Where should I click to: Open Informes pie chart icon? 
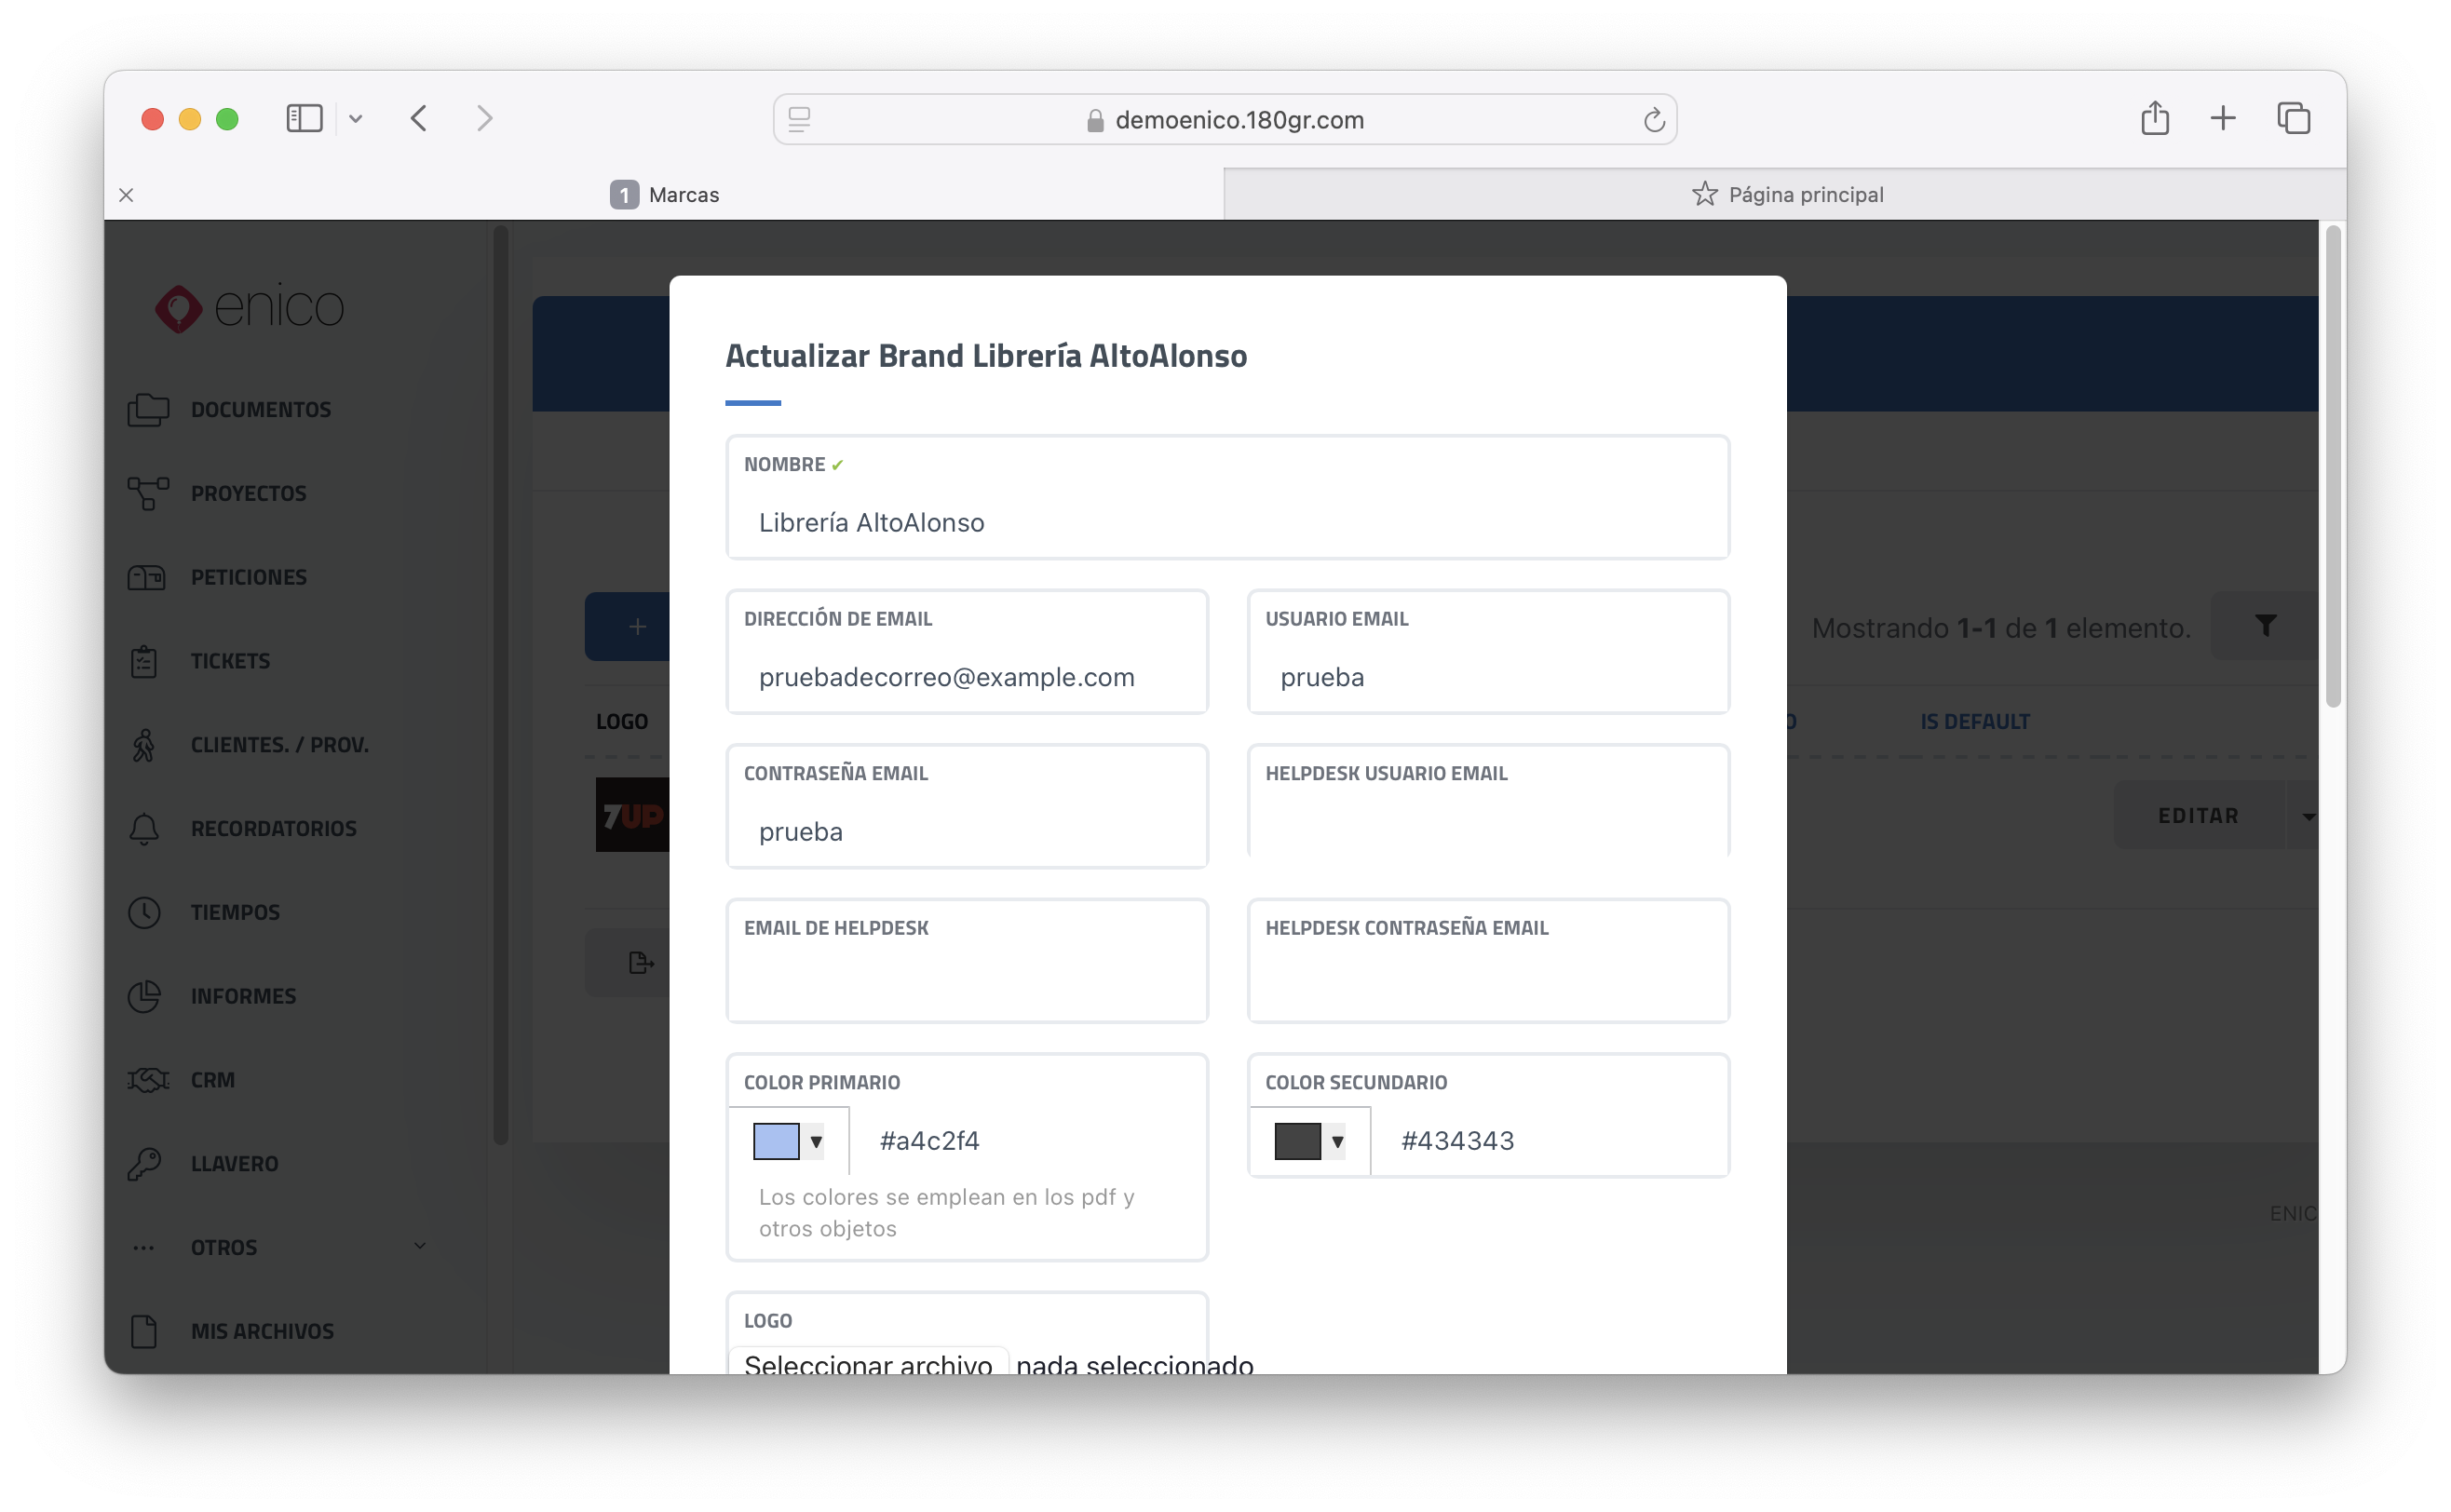(x=144, y=996)
